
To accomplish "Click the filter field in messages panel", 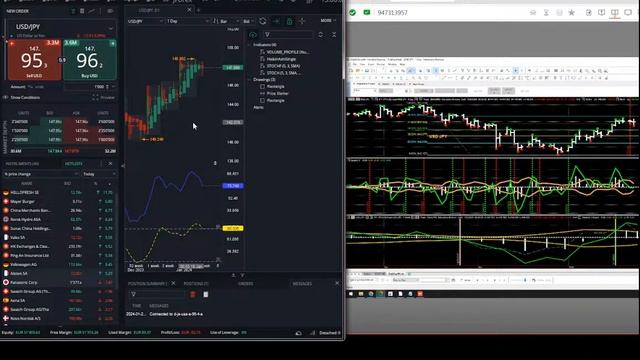I will coord(156,294).
